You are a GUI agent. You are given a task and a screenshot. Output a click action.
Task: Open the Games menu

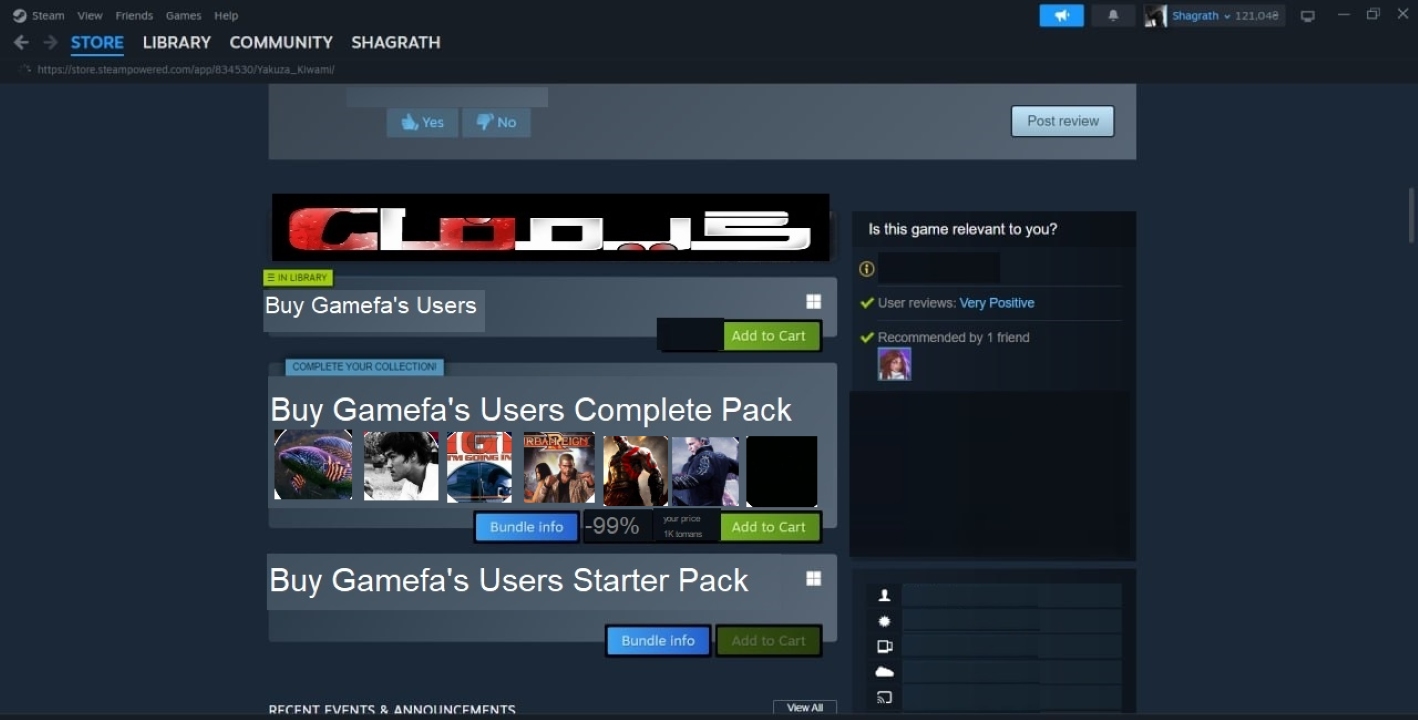tap(183, 15)
